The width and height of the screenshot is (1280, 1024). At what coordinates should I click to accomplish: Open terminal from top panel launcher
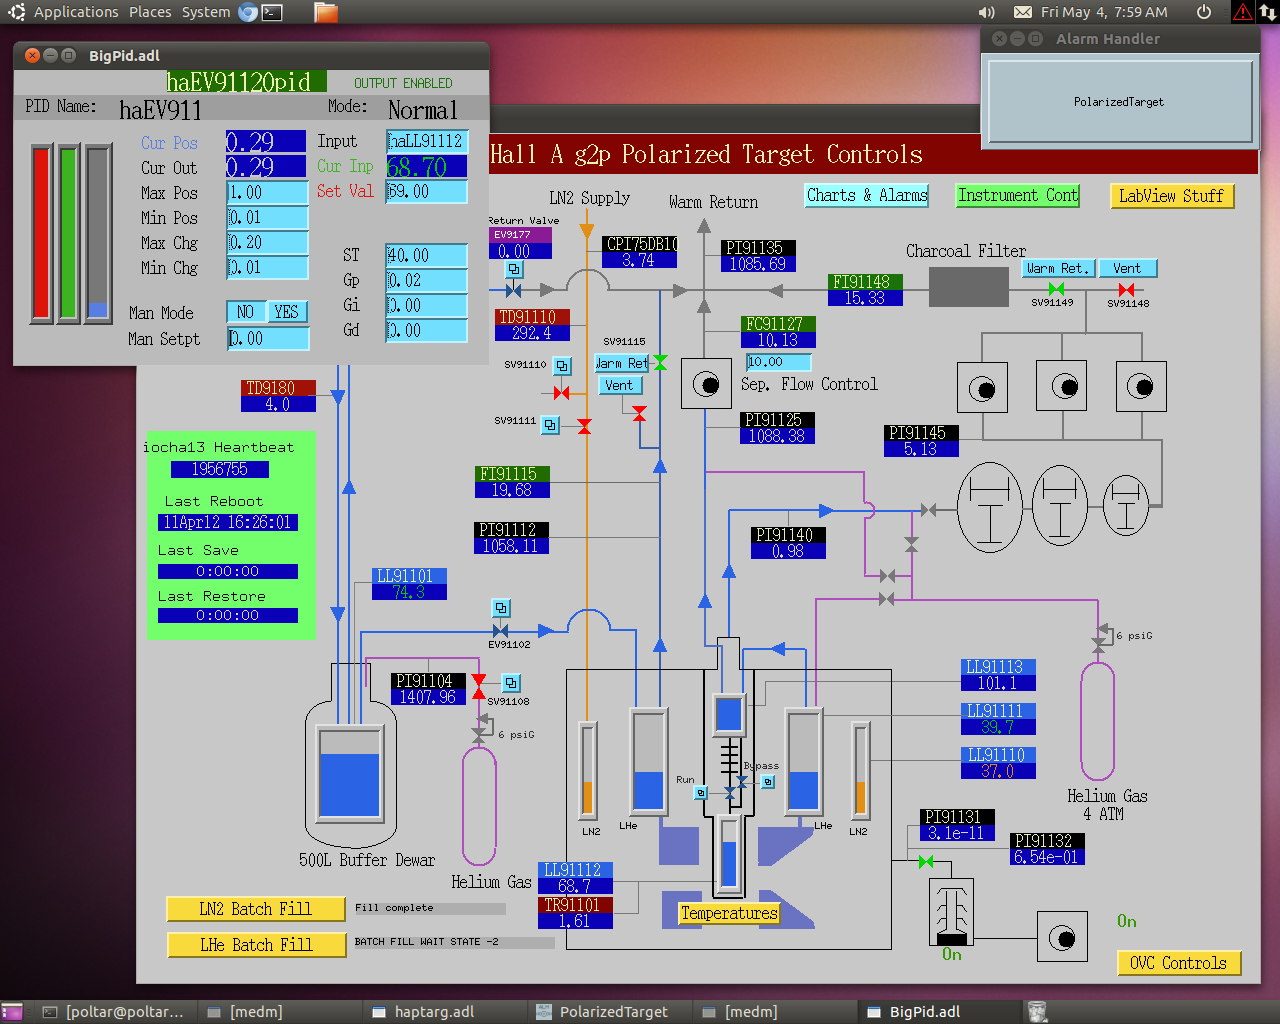click(272, 12)
